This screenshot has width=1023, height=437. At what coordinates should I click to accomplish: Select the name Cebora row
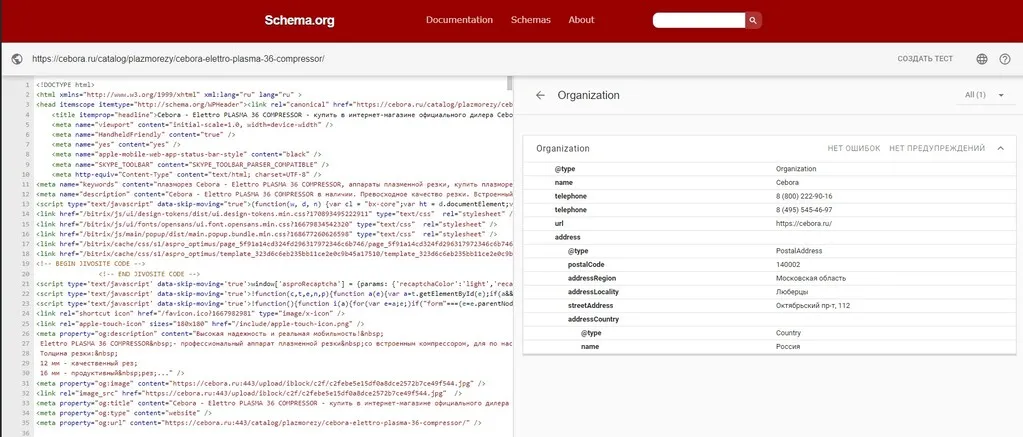tap(767, 183)
